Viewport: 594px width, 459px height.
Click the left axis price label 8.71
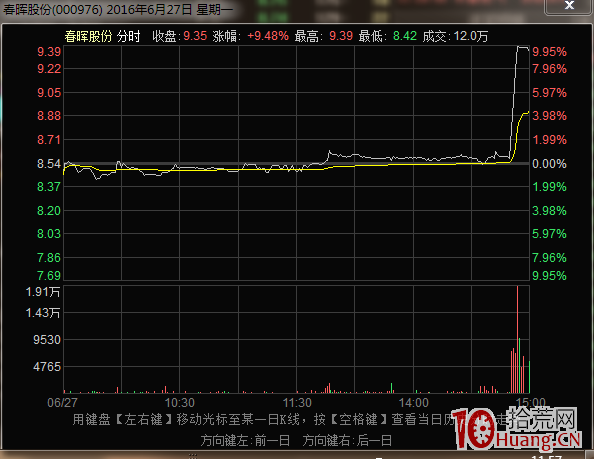click(x=49, y=140)
